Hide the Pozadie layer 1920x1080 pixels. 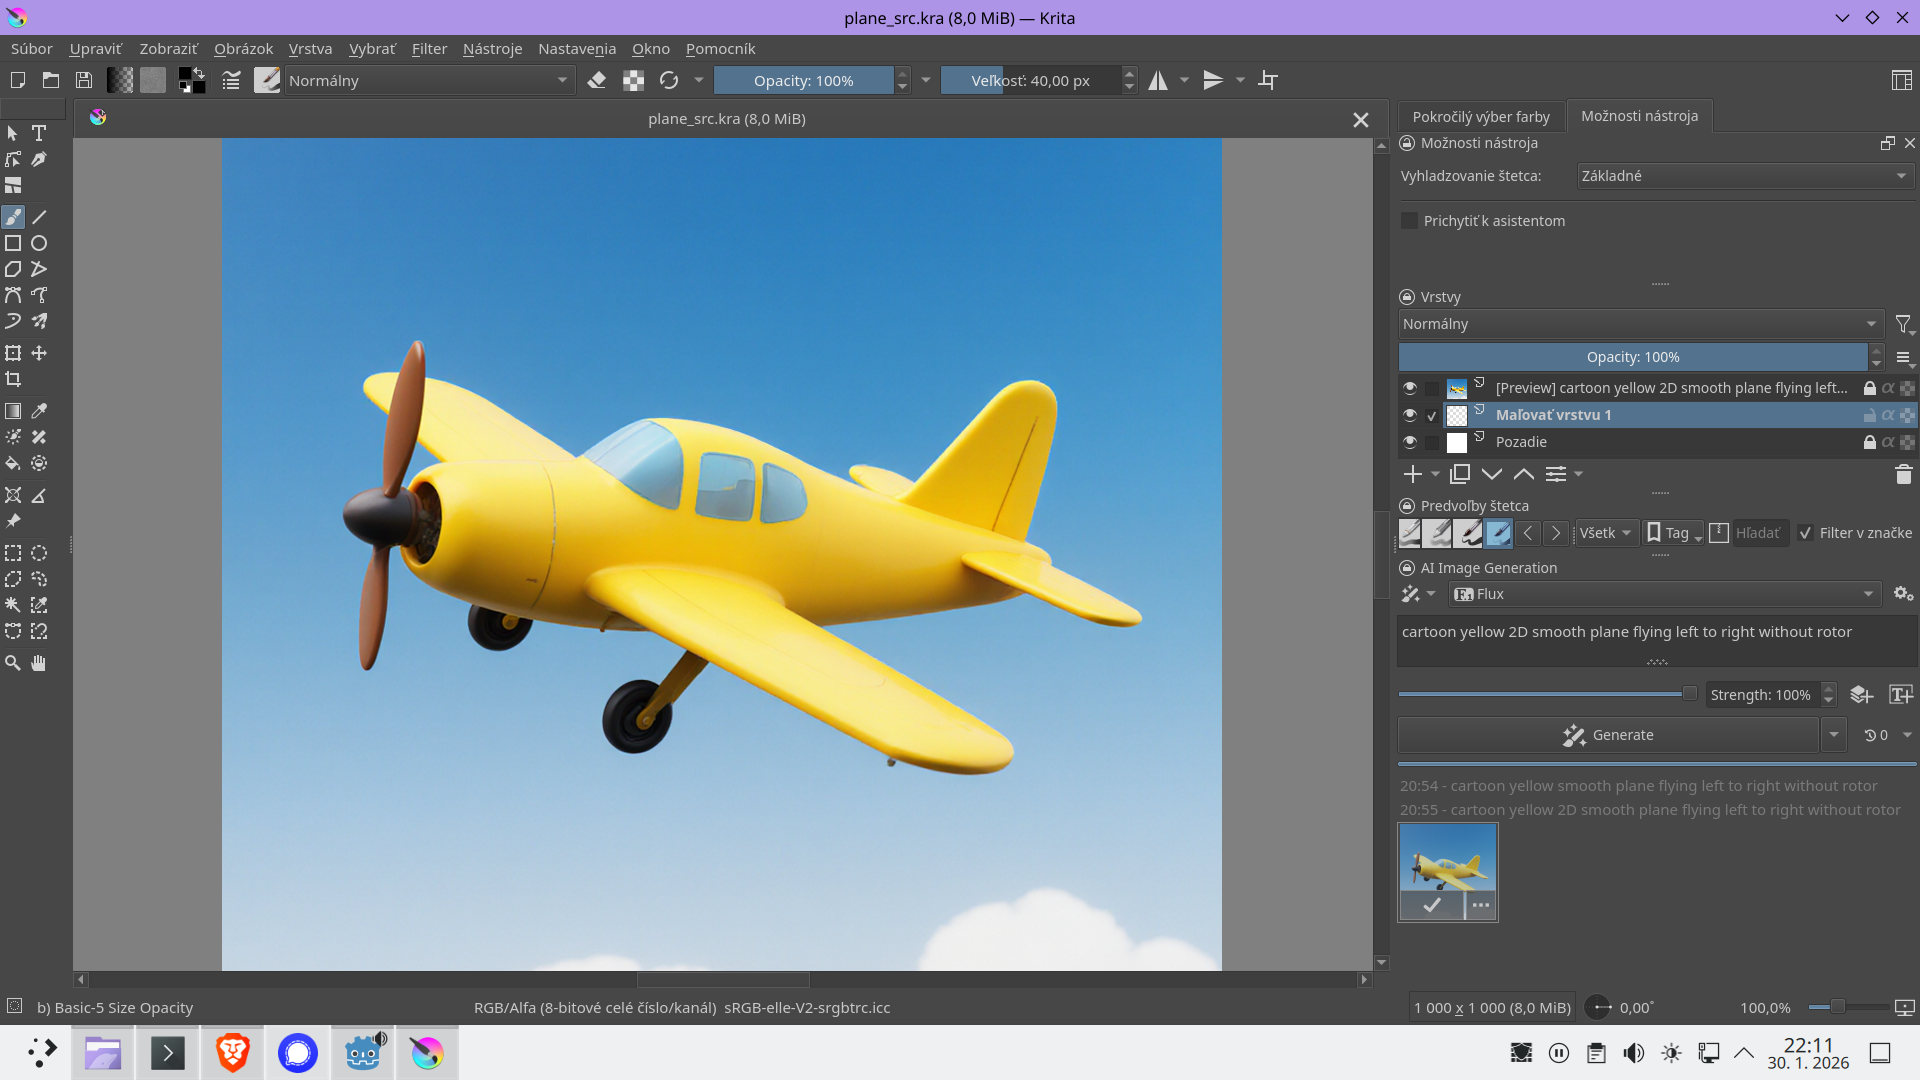[1410, 442]
